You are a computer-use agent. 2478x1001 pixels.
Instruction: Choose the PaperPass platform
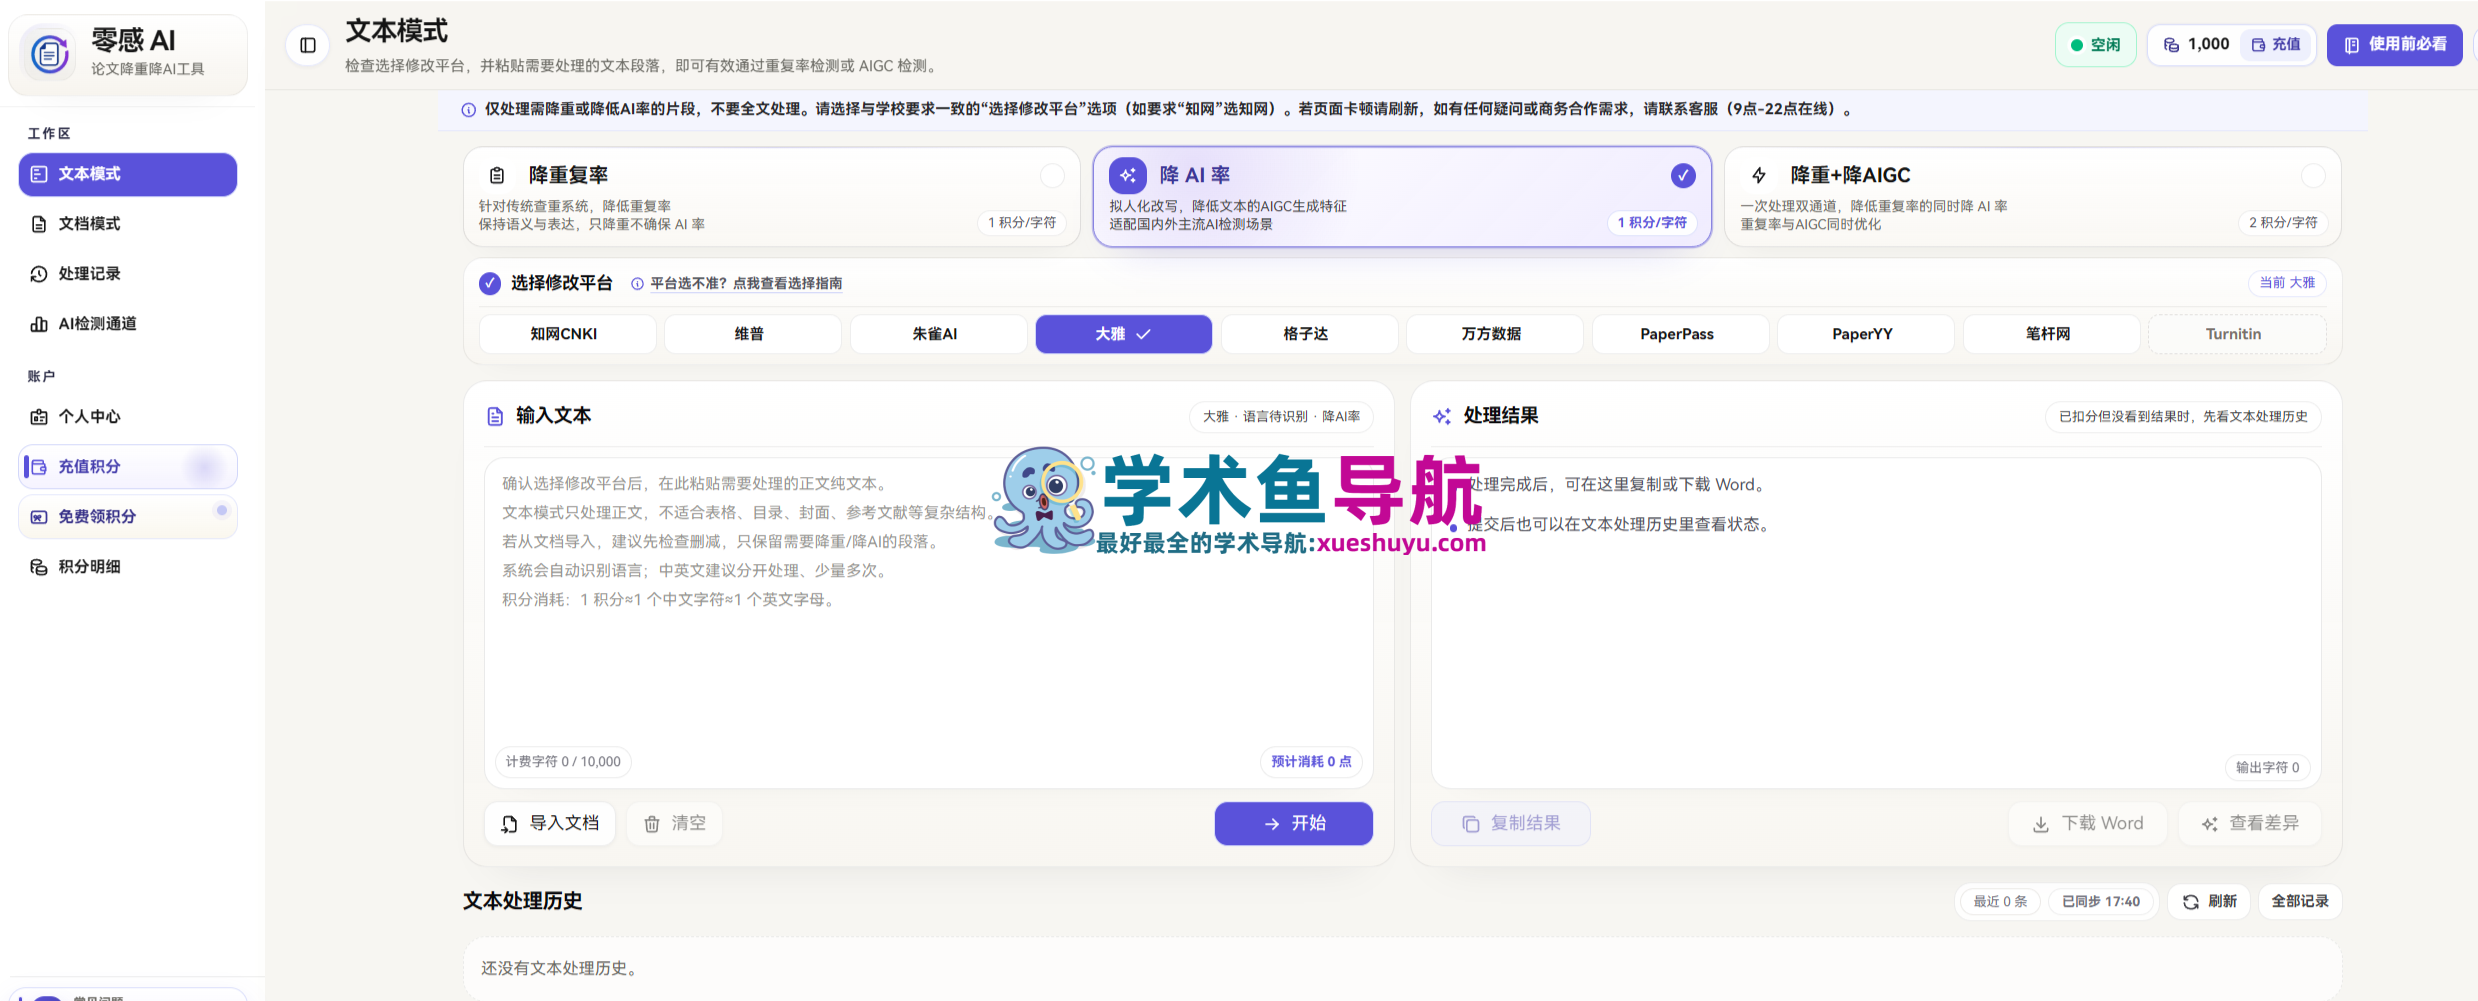click(1680, 334)
